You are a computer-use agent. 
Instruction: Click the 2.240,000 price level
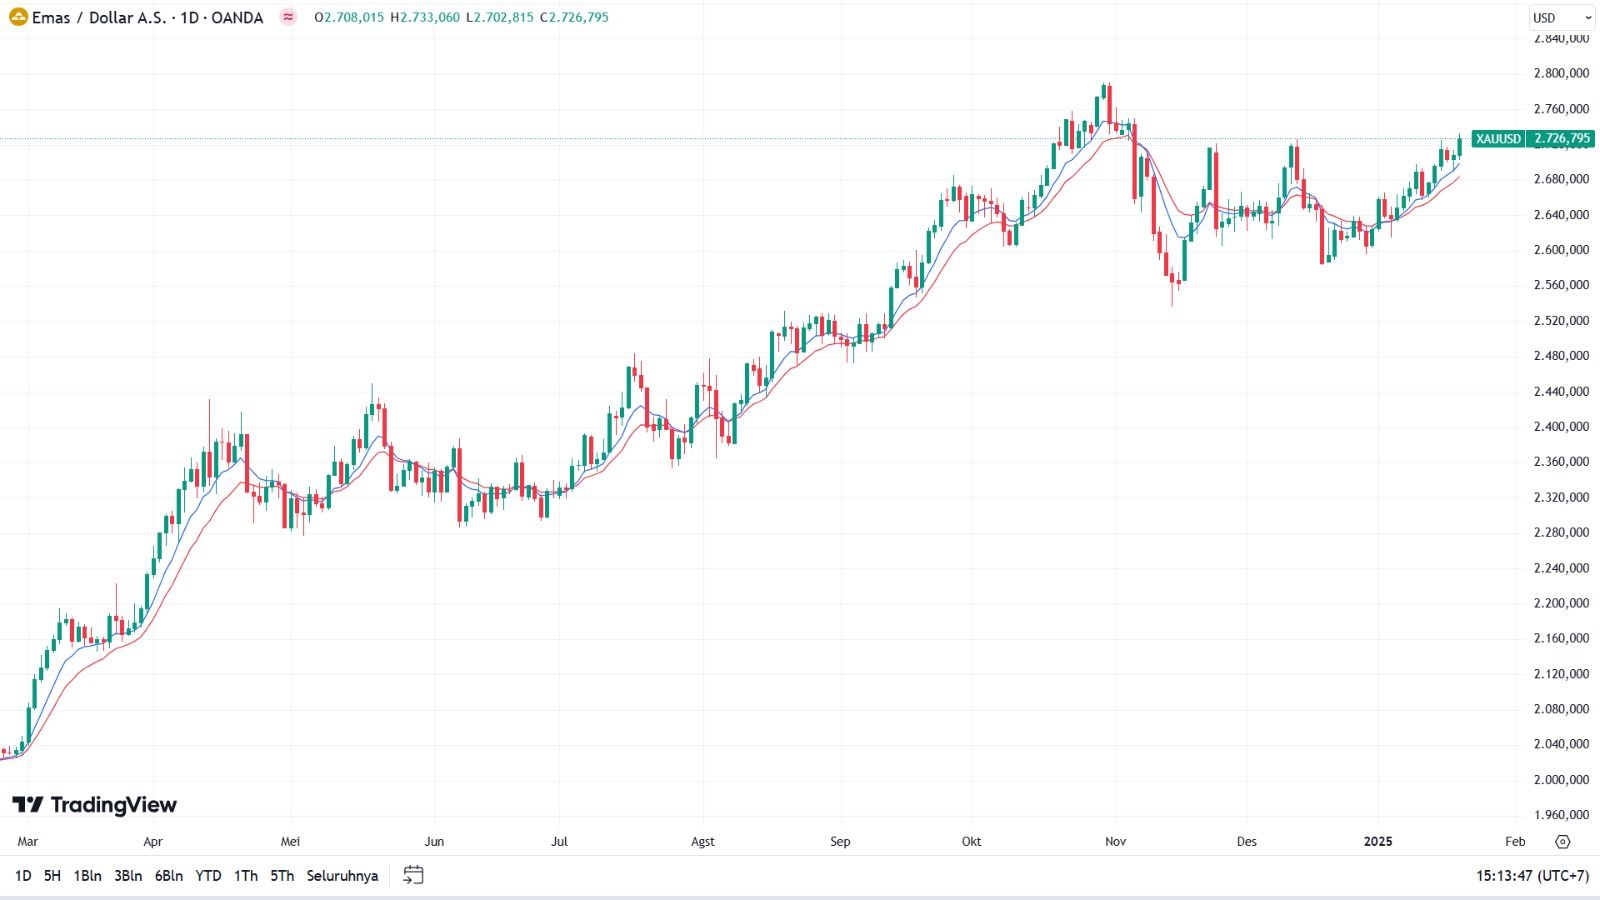1561,568
